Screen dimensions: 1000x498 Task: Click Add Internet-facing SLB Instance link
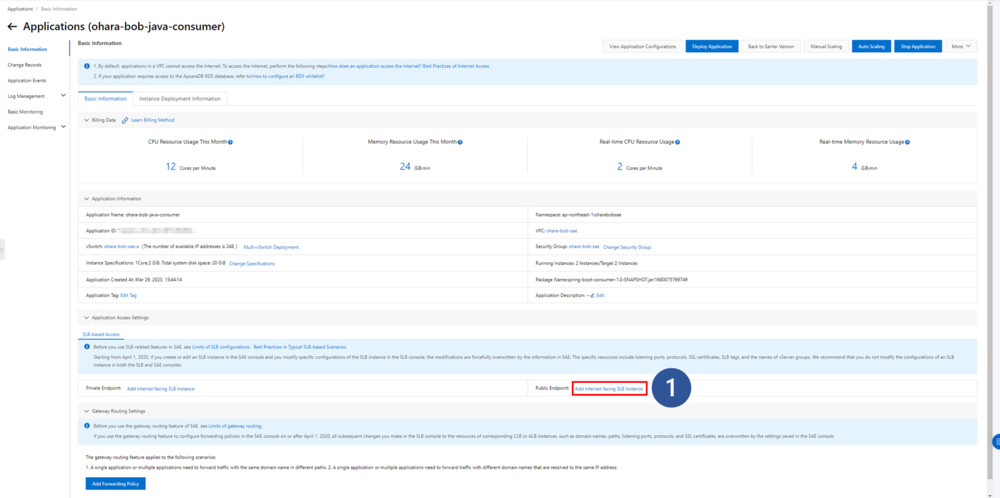[x=609, y=387]
